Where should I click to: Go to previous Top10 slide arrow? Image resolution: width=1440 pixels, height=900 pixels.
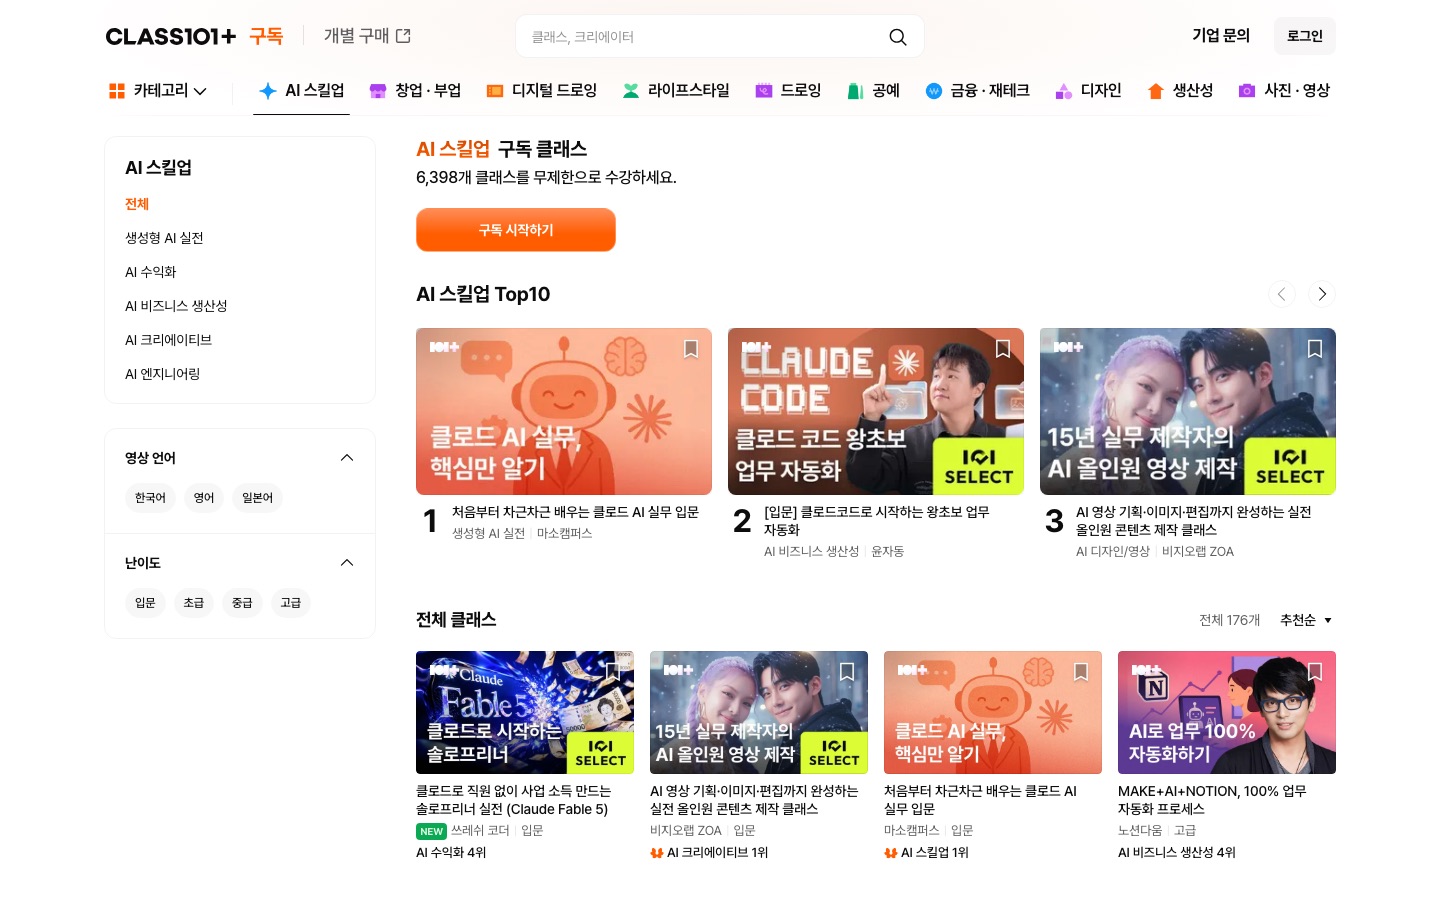tap(1282, 294)
